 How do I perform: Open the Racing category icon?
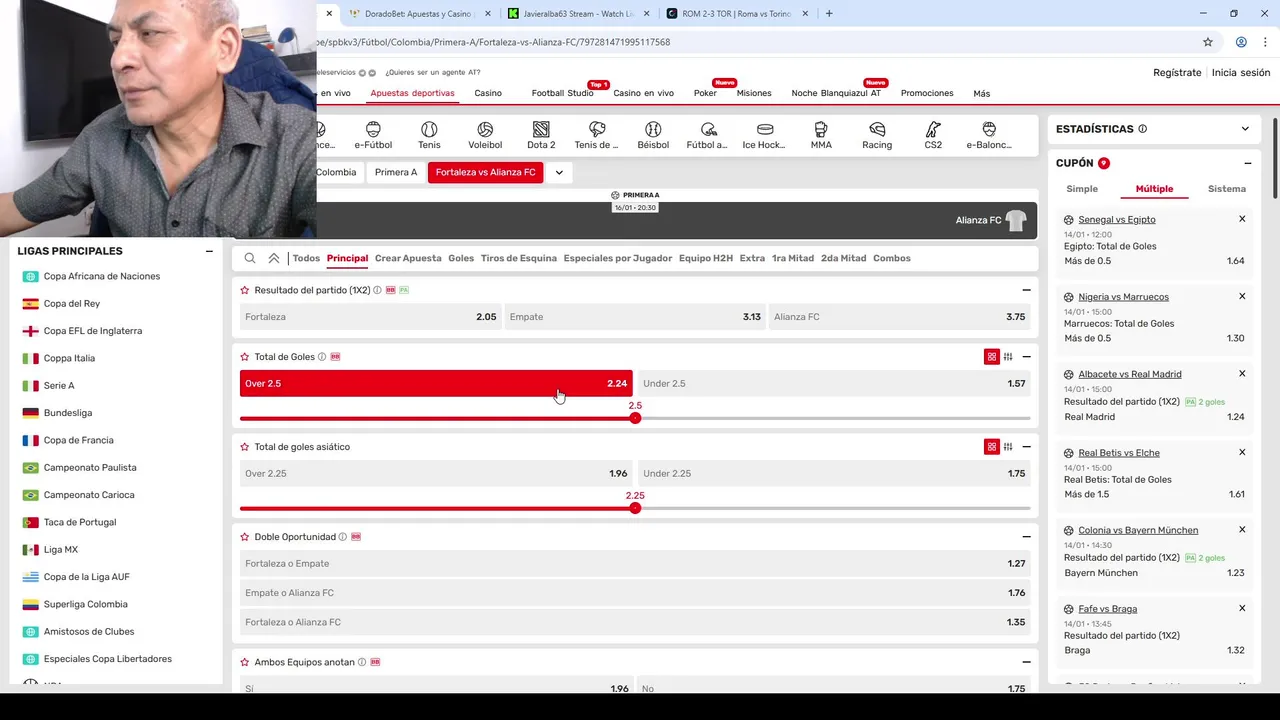[x=877, y=135]
